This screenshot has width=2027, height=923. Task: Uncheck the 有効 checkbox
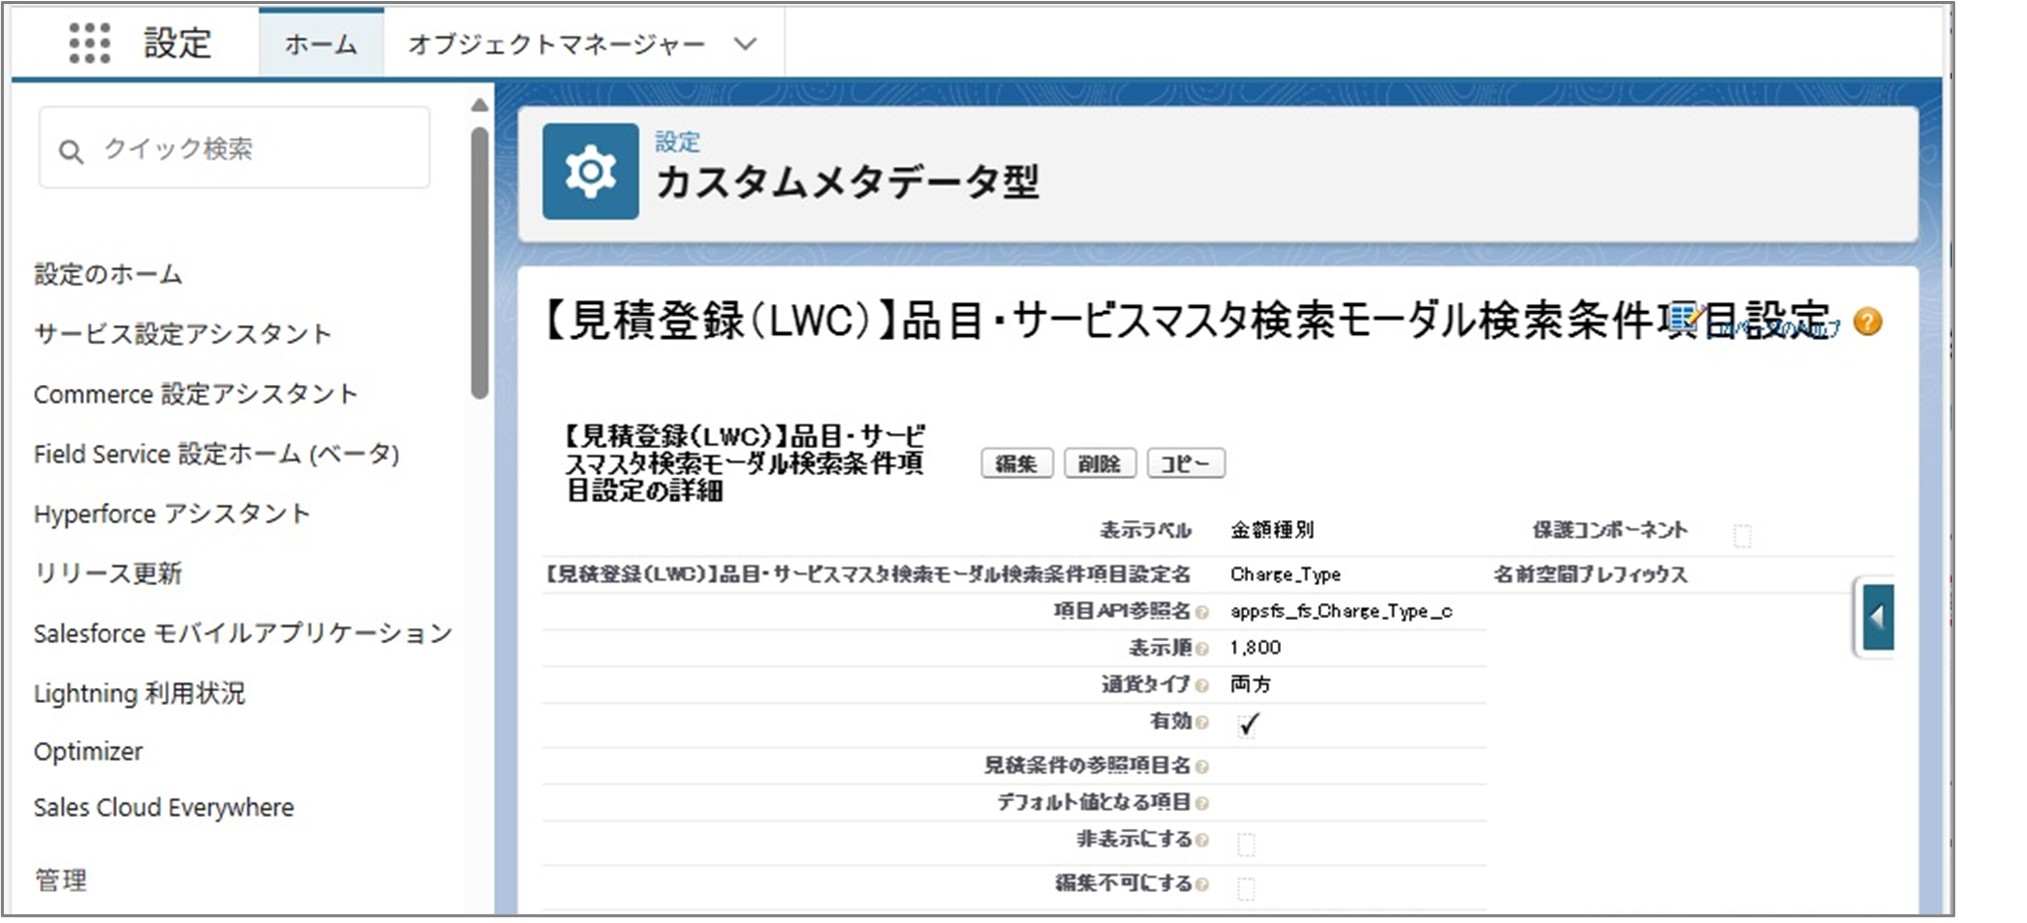point(1246,725)
